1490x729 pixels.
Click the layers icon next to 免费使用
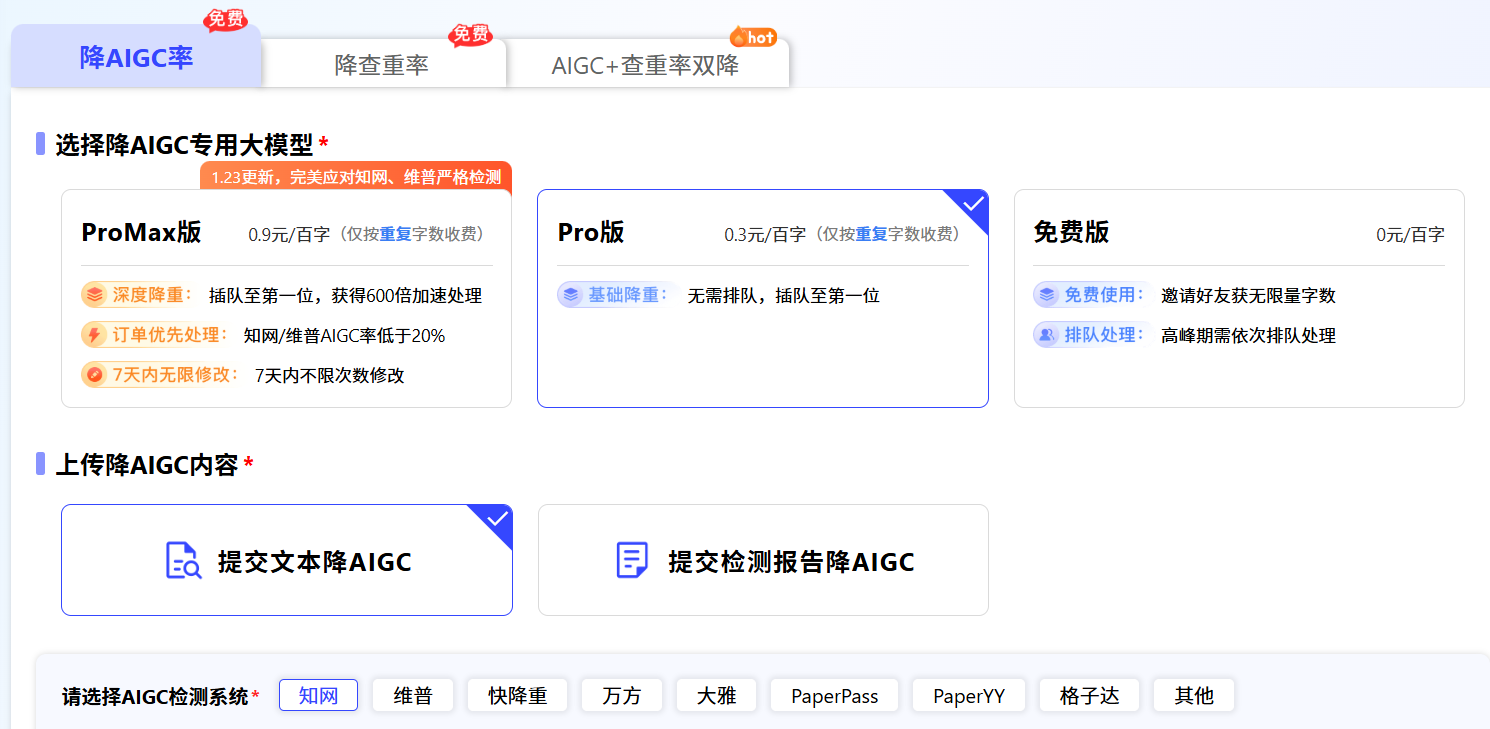coord(1046,295)
